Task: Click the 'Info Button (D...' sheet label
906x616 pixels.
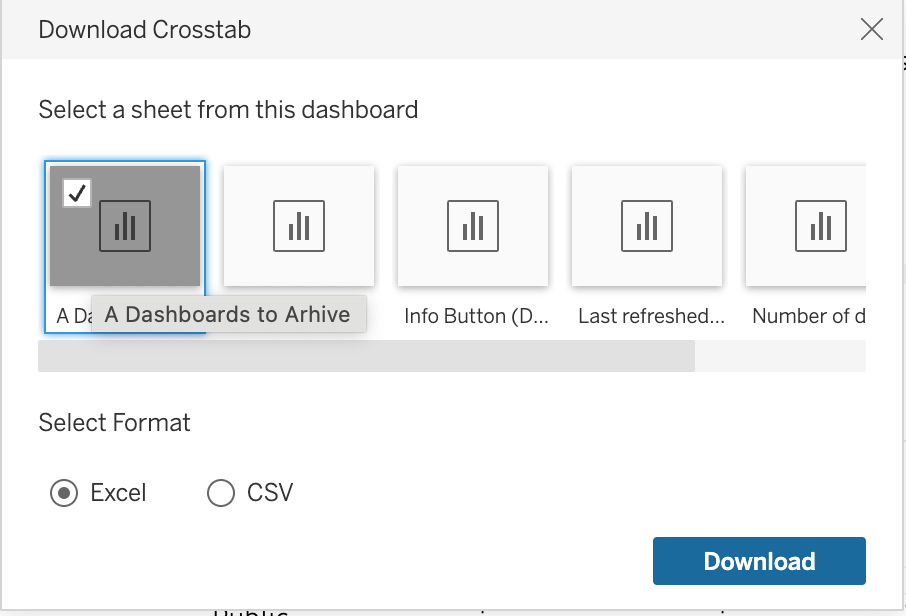Action: (x=476, y=316)
